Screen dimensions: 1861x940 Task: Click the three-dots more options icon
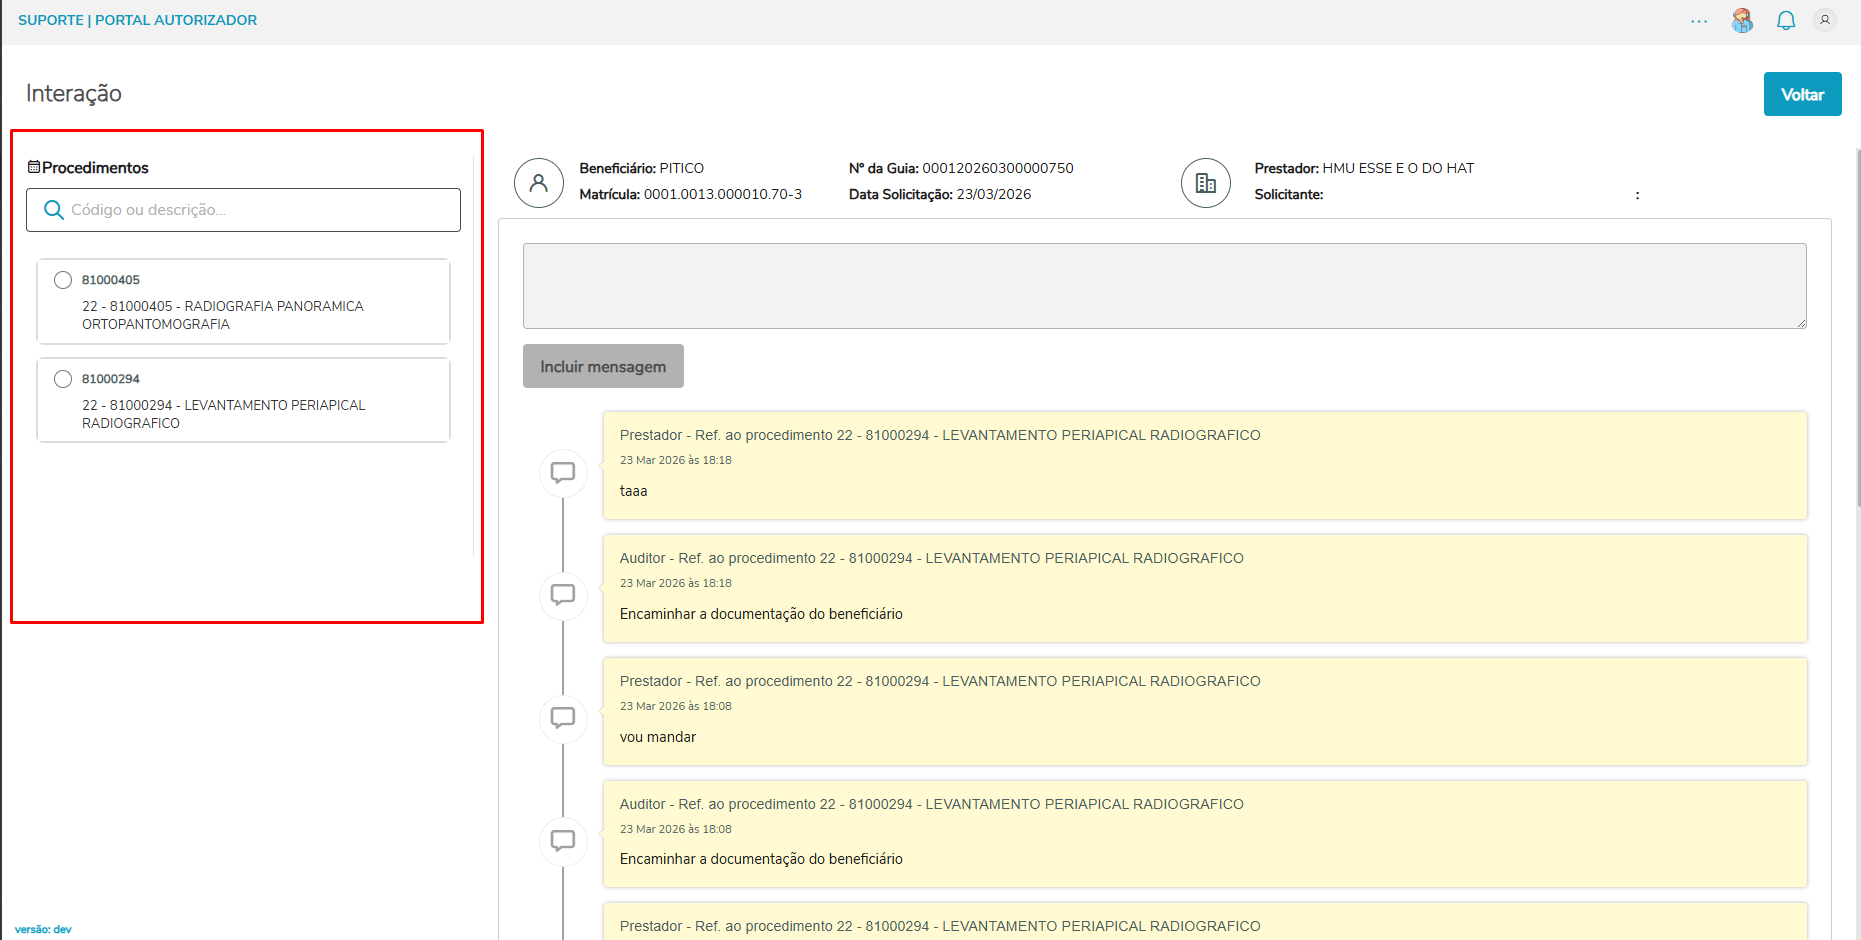(x=1699, y=21)
